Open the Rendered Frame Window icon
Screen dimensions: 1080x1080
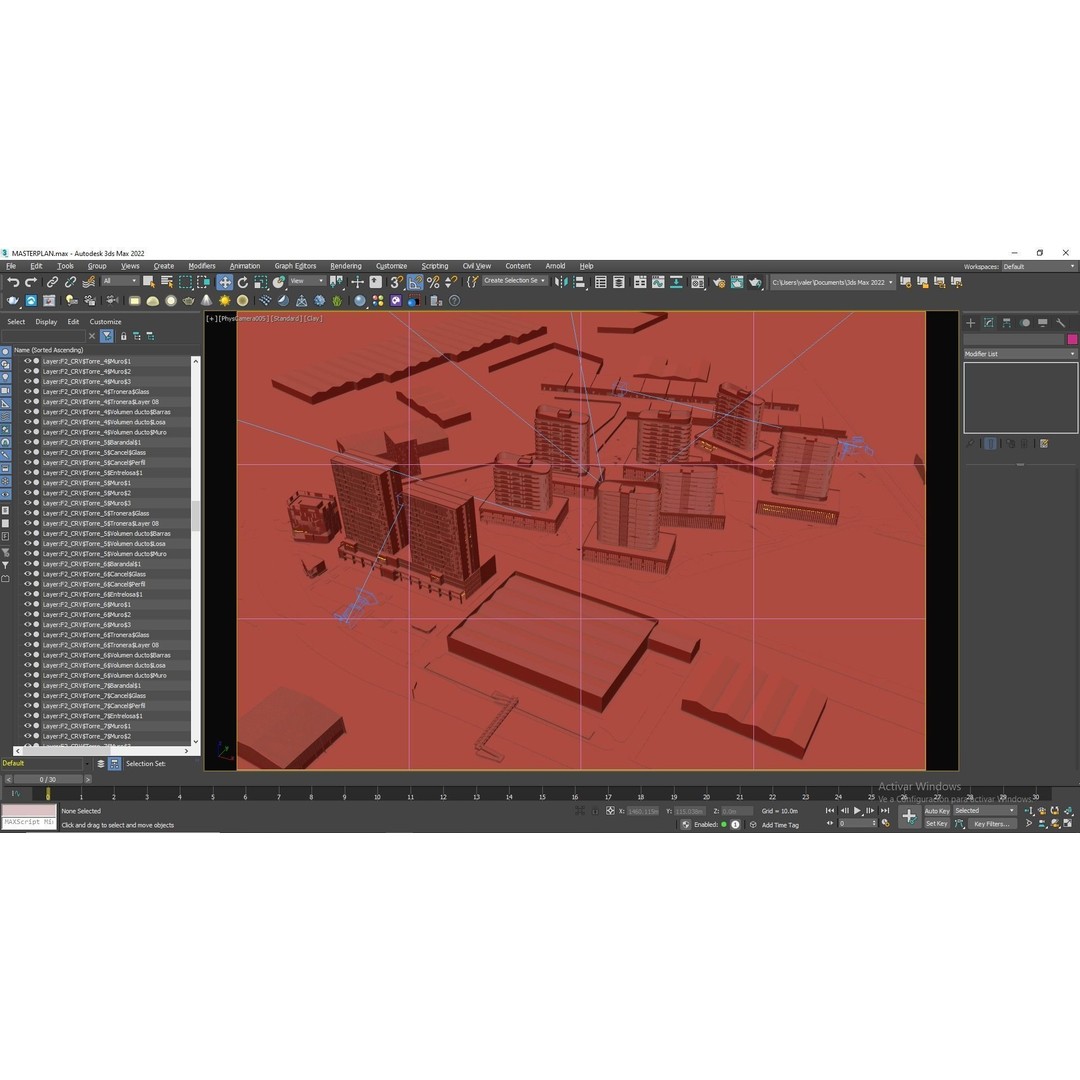coord(737,282)
